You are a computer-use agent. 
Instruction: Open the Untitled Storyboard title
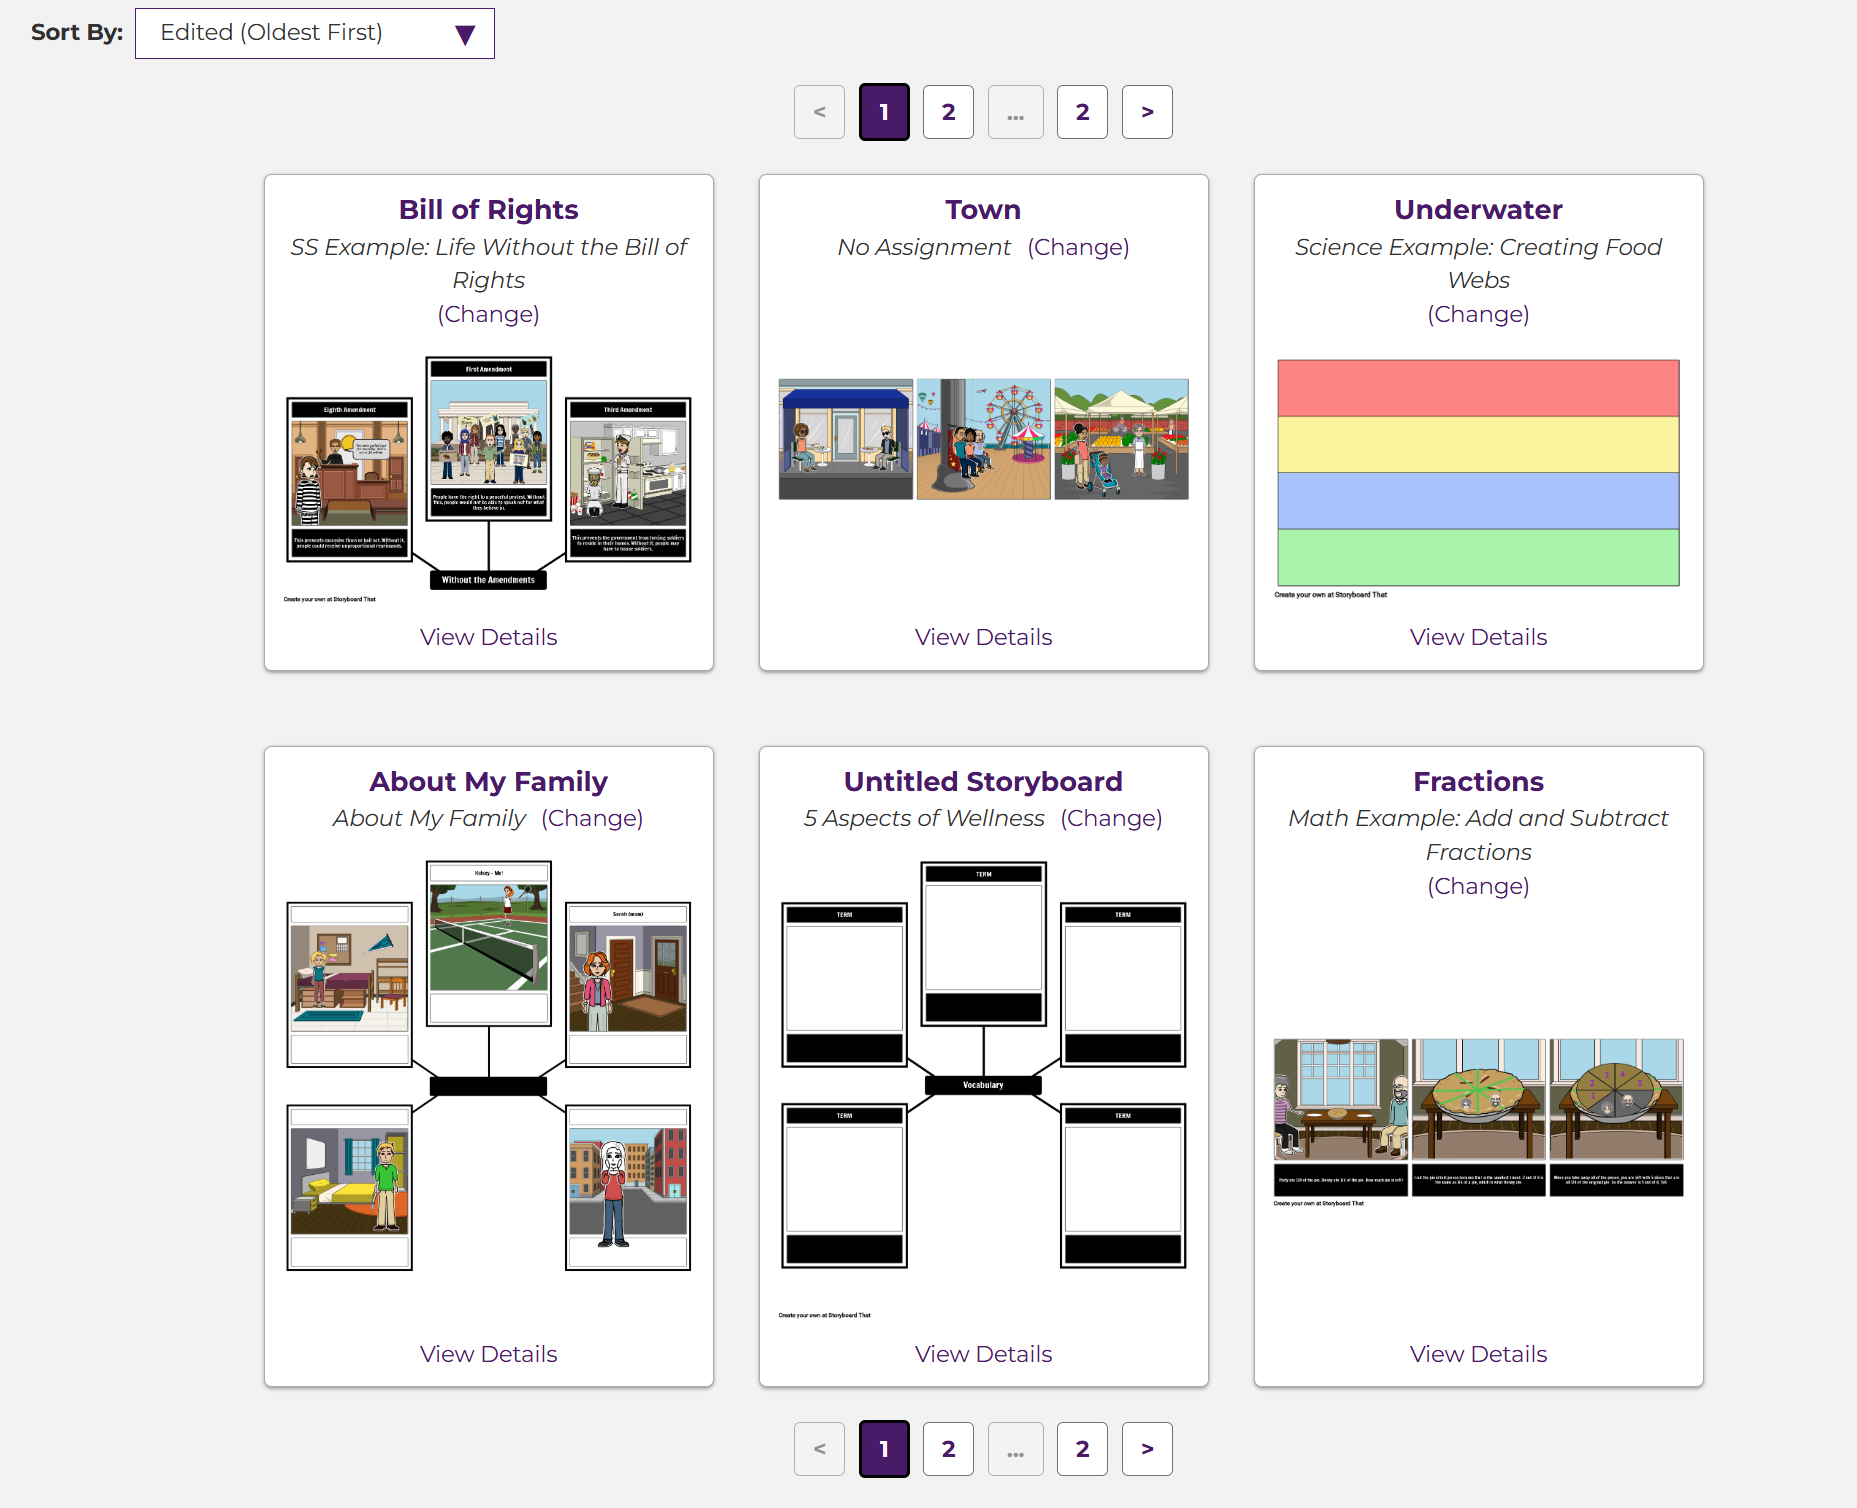(x=983, y=781)
